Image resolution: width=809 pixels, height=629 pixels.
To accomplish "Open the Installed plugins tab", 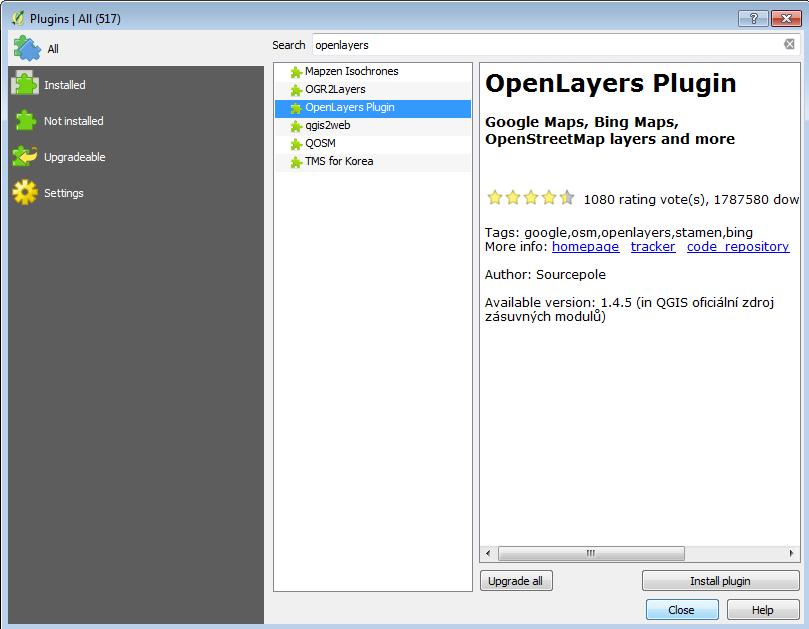I will click(x=136, y=85).
